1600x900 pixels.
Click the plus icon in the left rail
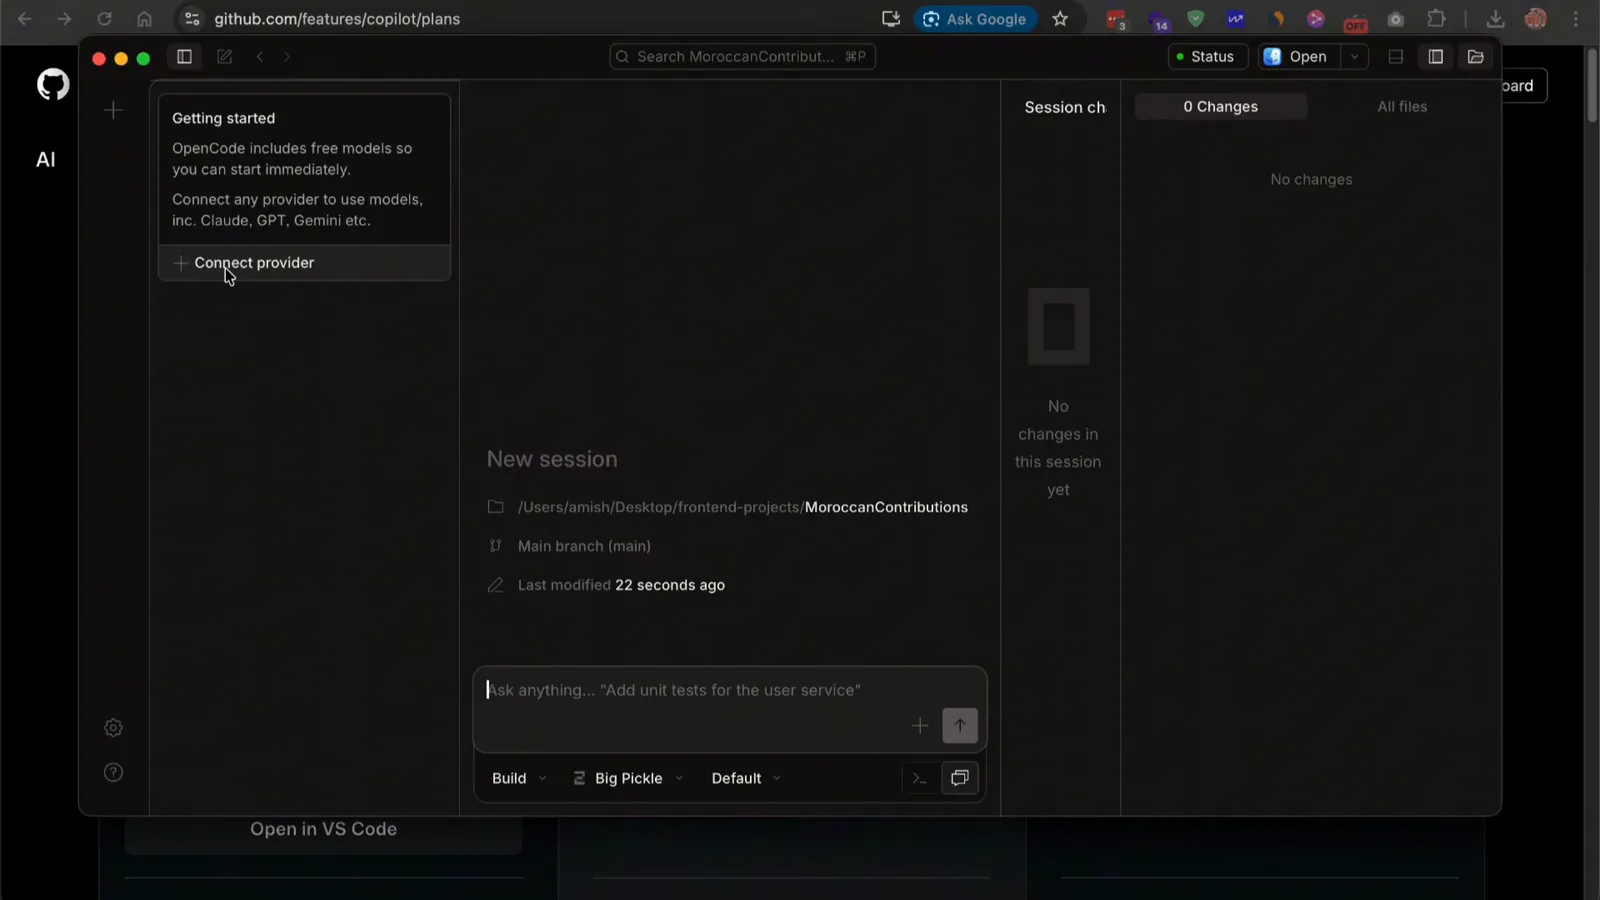[x=113, y=110]
